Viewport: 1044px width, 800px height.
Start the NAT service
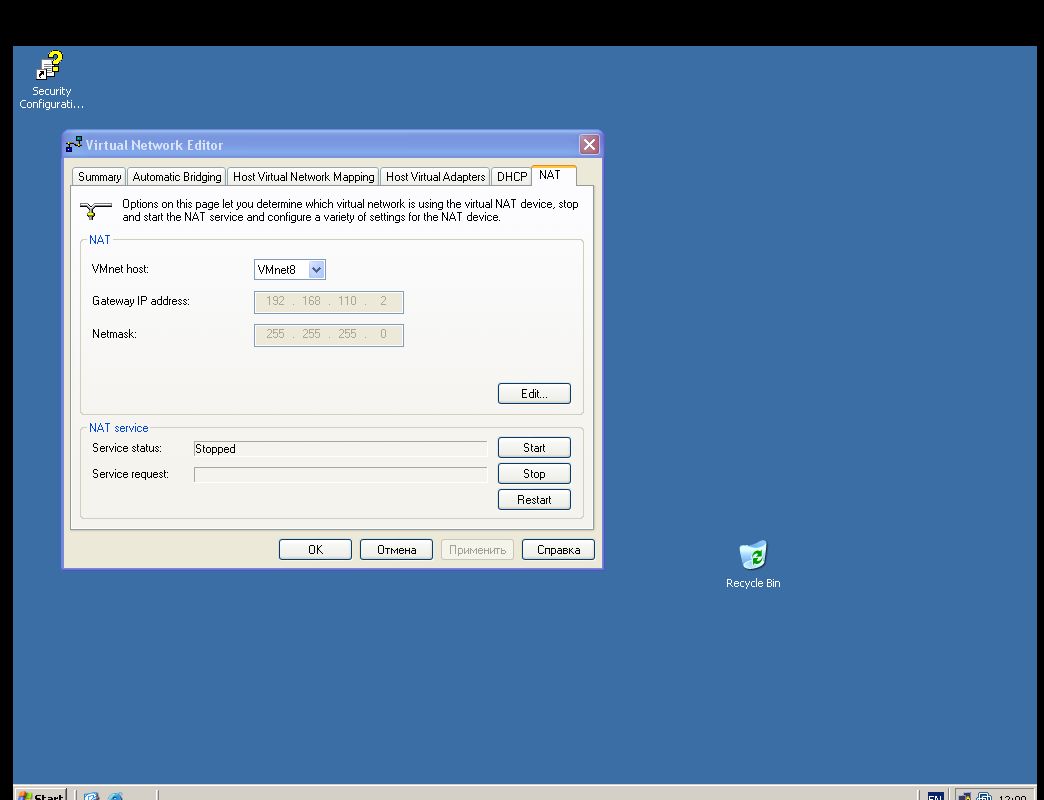[534, 448]
